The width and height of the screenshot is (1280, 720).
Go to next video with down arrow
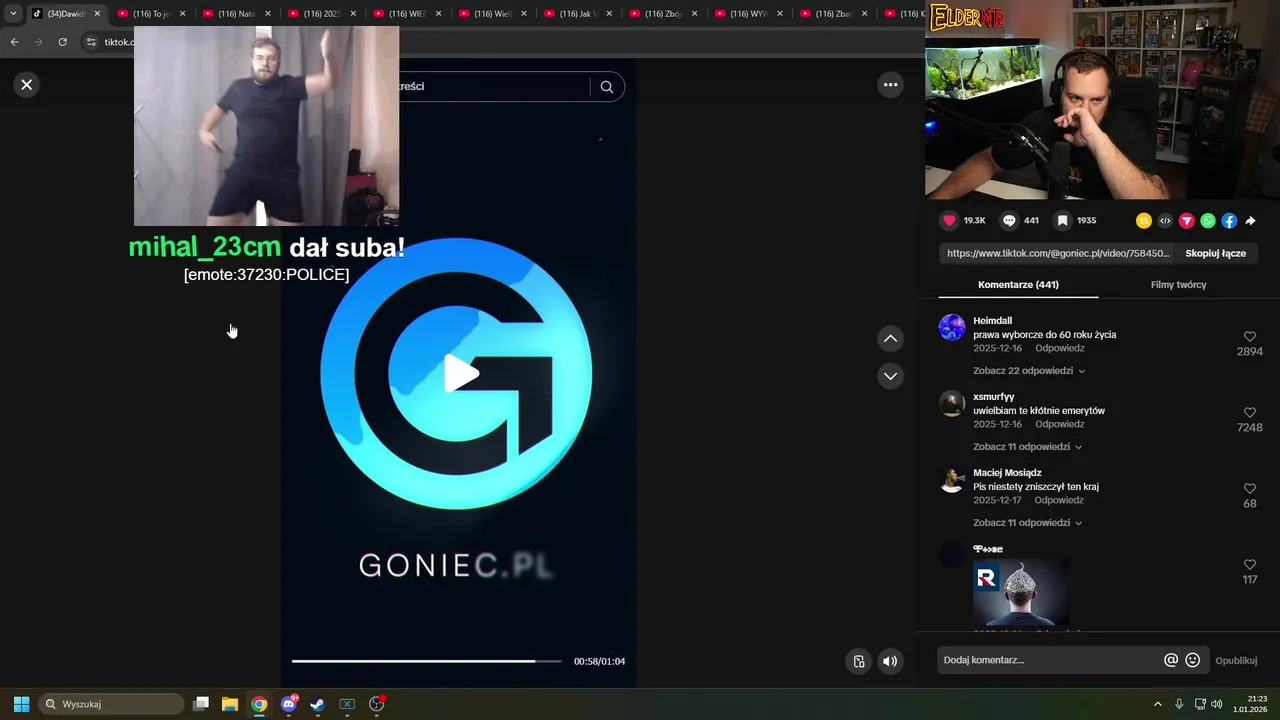pyautogui.click(x=890, y=376)
